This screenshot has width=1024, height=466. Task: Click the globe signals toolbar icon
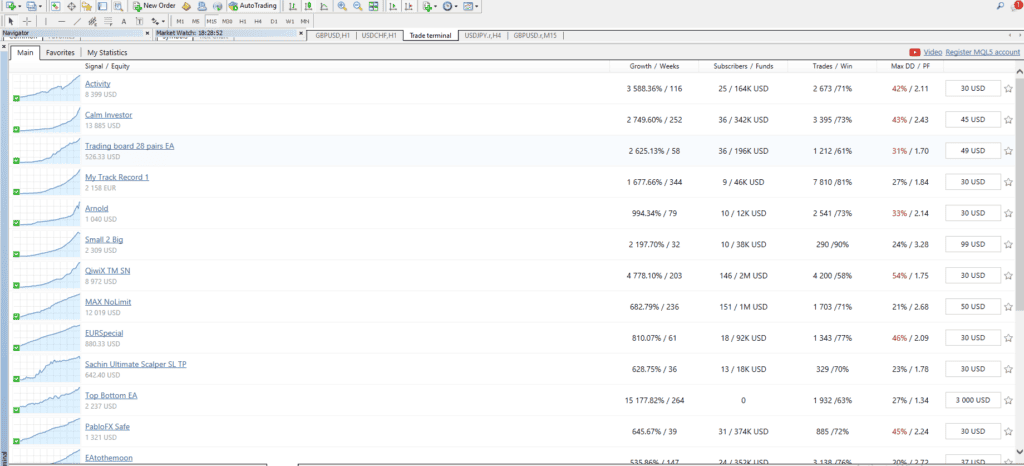click(x=217, y=6)
